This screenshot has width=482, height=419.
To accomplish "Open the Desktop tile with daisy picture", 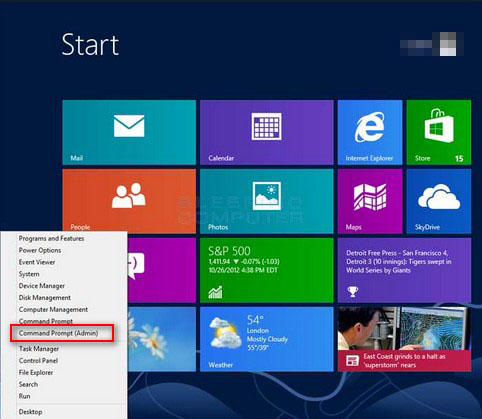I will pos(162,339).
